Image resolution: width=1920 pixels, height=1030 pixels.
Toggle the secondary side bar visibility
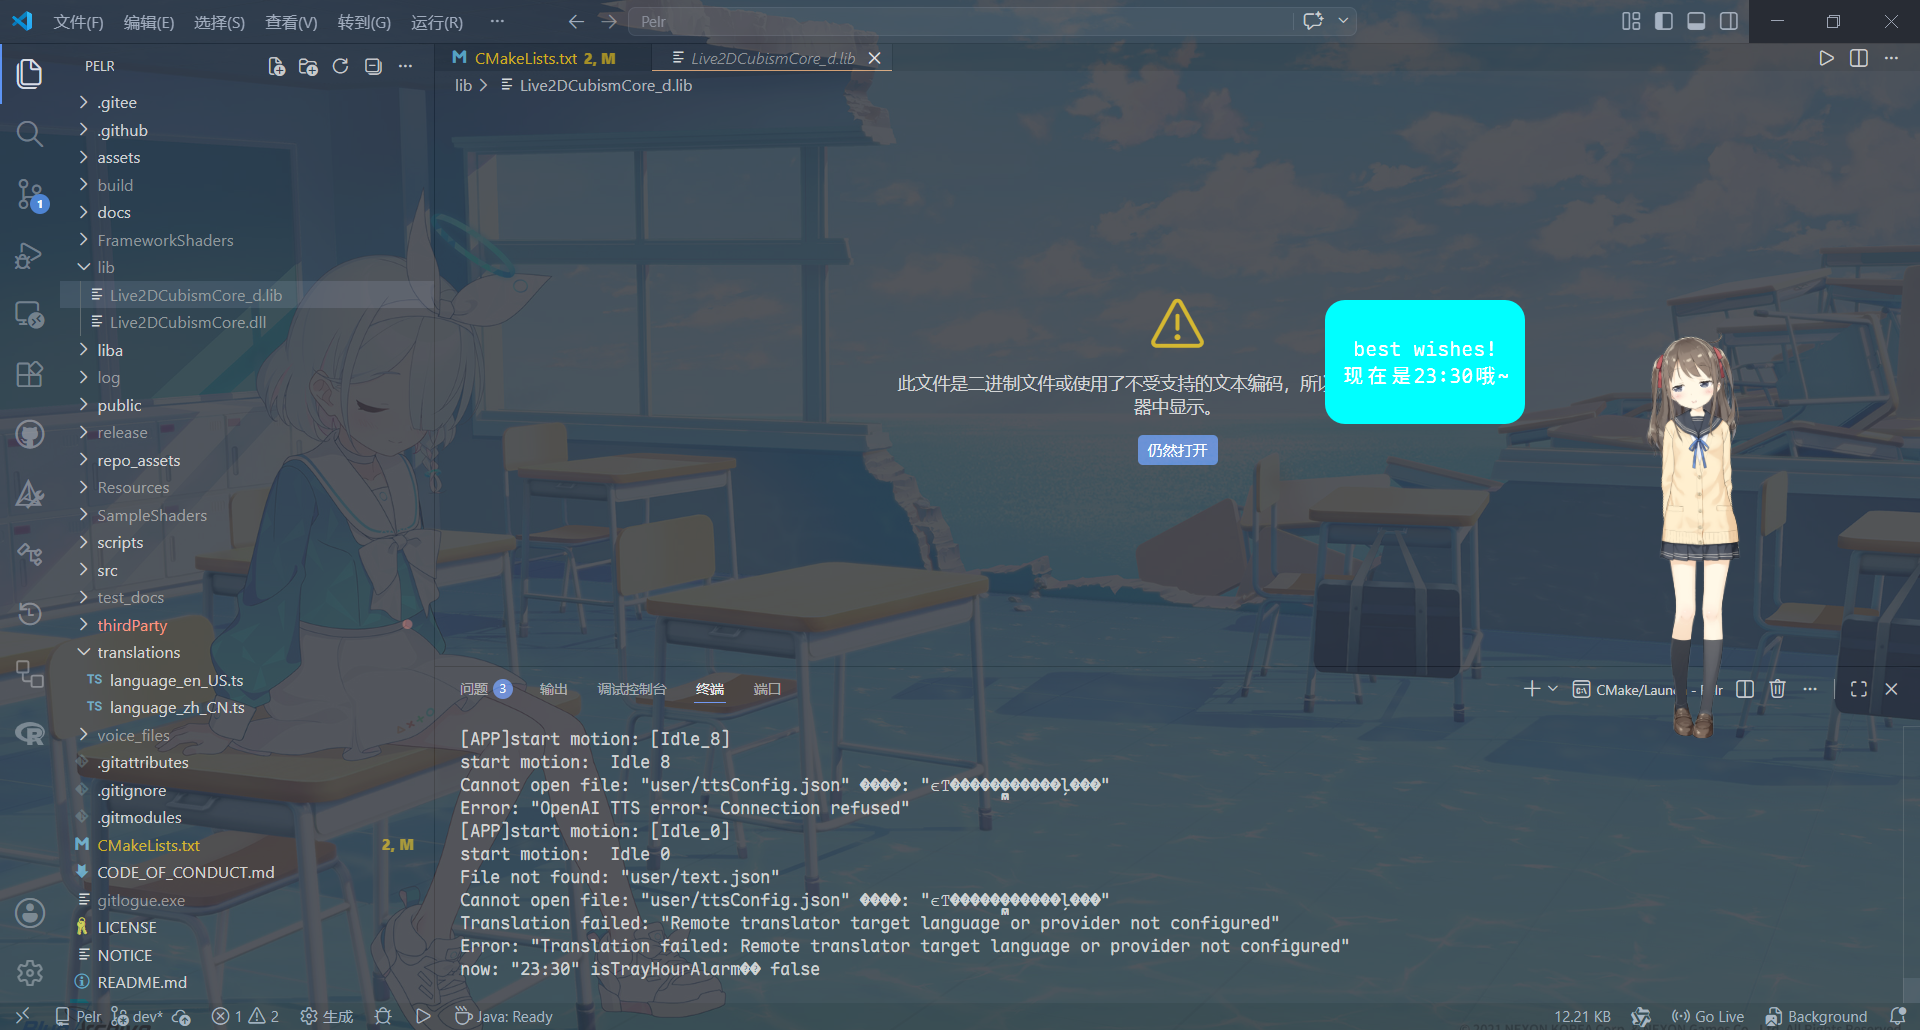click(1729, 21)
